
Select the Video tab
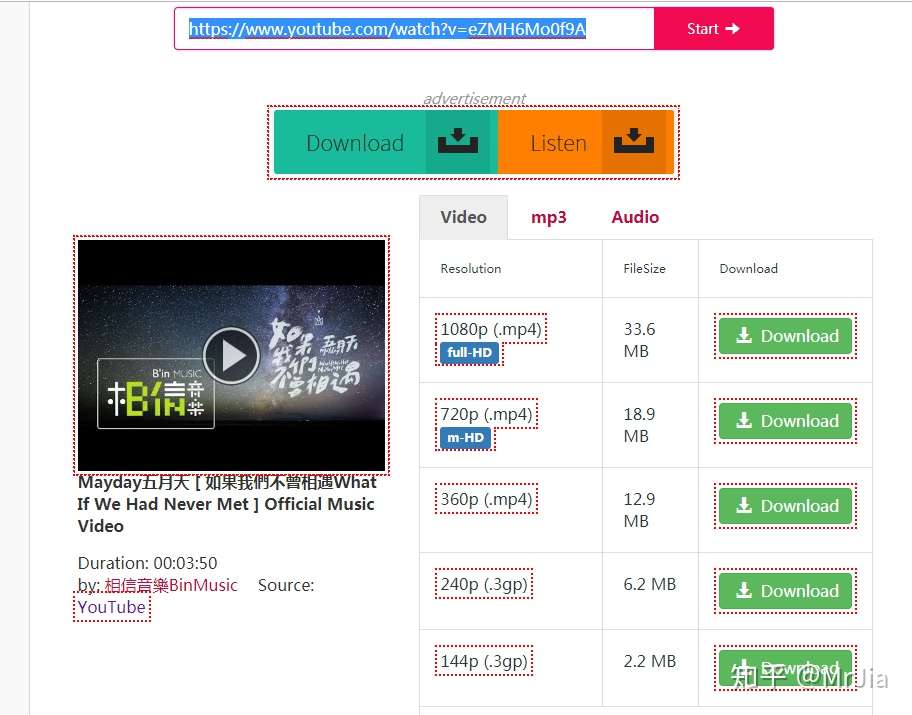(x=463, y=217)
